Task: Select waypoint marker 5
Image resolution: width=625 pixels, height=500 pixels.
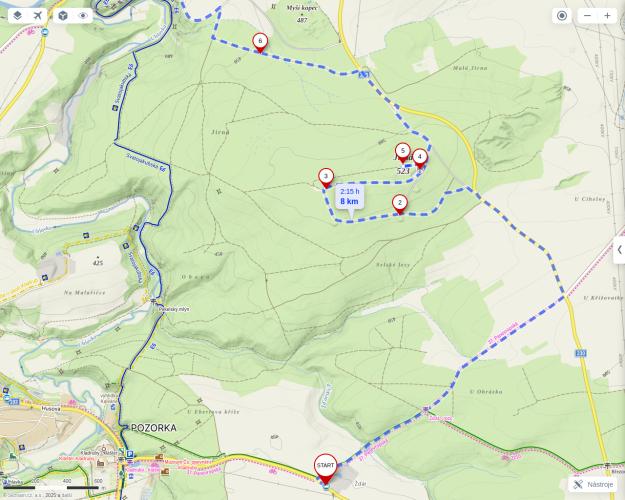Action: (x=403, y=153)
